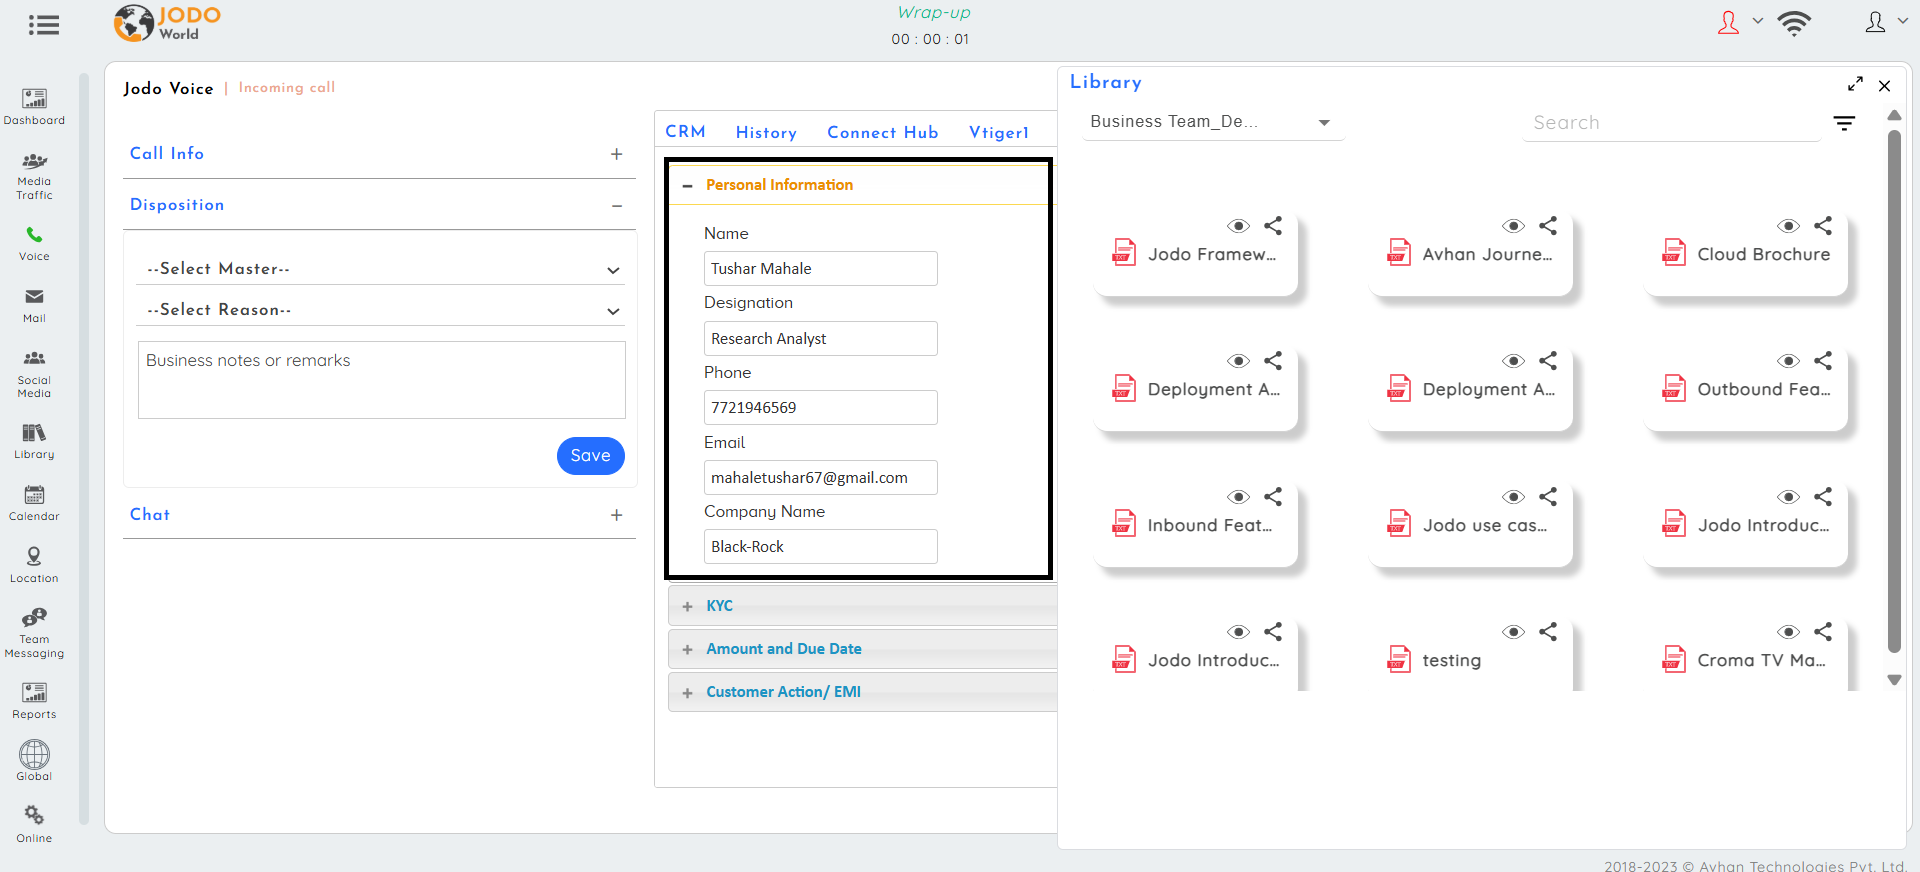The image size is (1920, 872).
Task: Share the testing document
Action: [x=1548, y=632]
